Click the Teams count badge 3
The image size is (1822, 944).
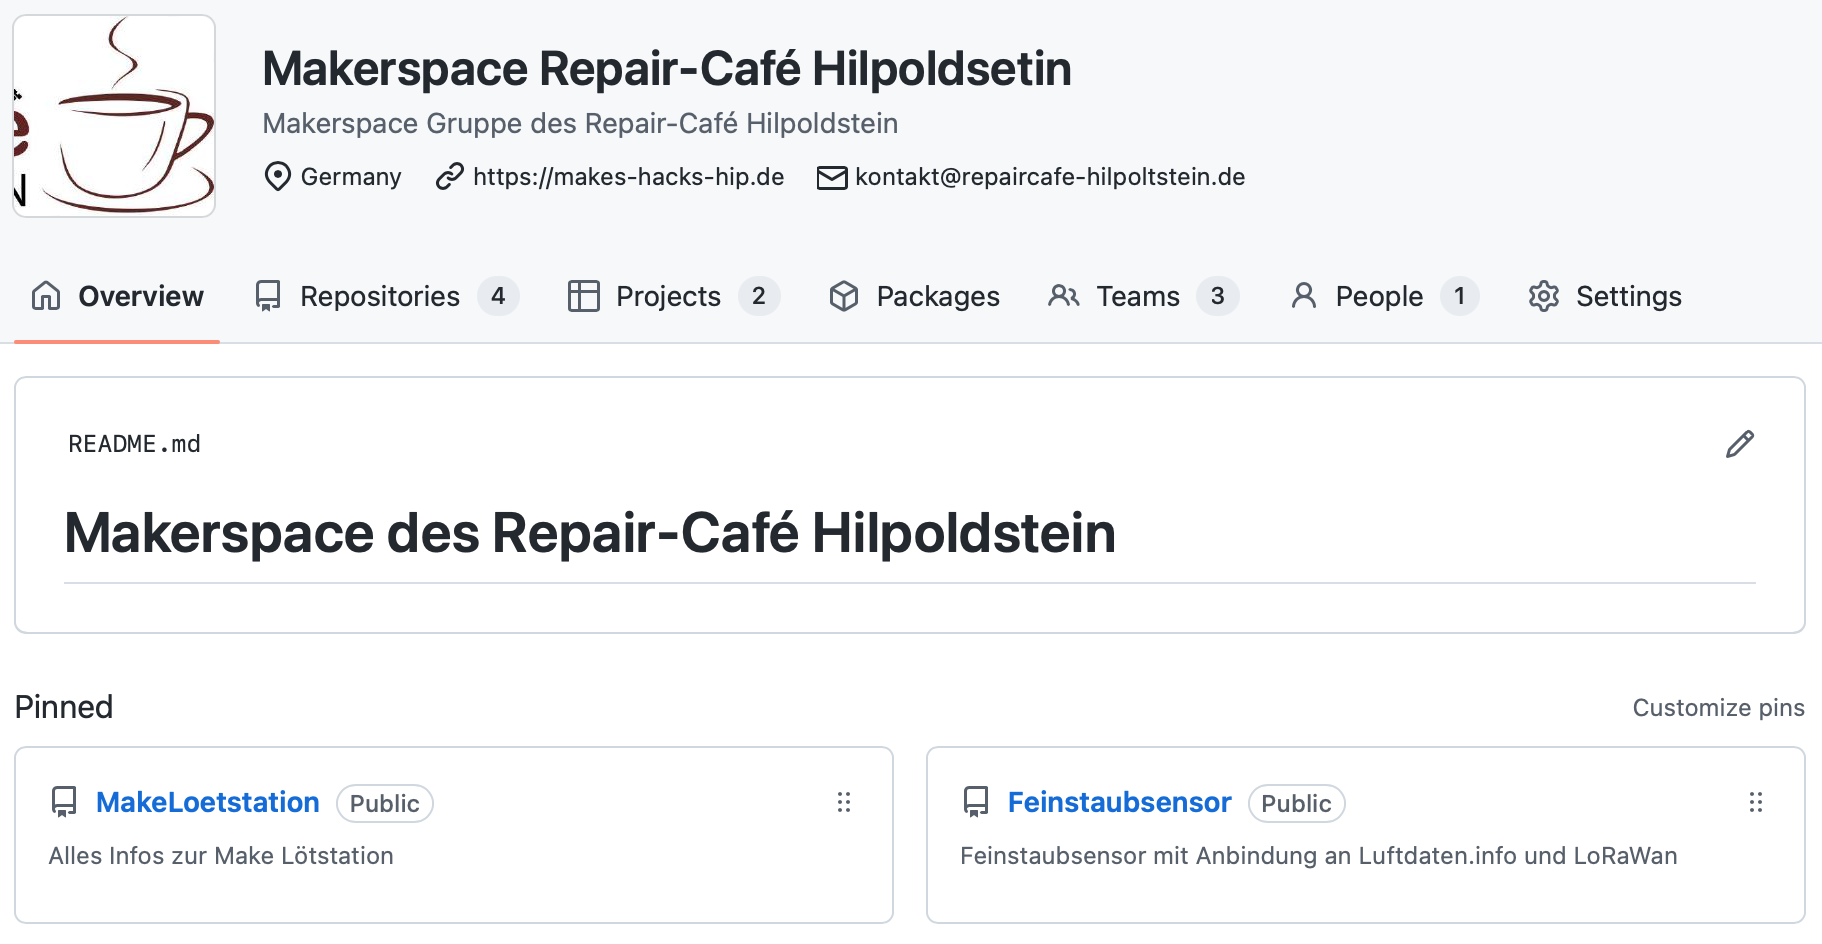[1218, 296]
